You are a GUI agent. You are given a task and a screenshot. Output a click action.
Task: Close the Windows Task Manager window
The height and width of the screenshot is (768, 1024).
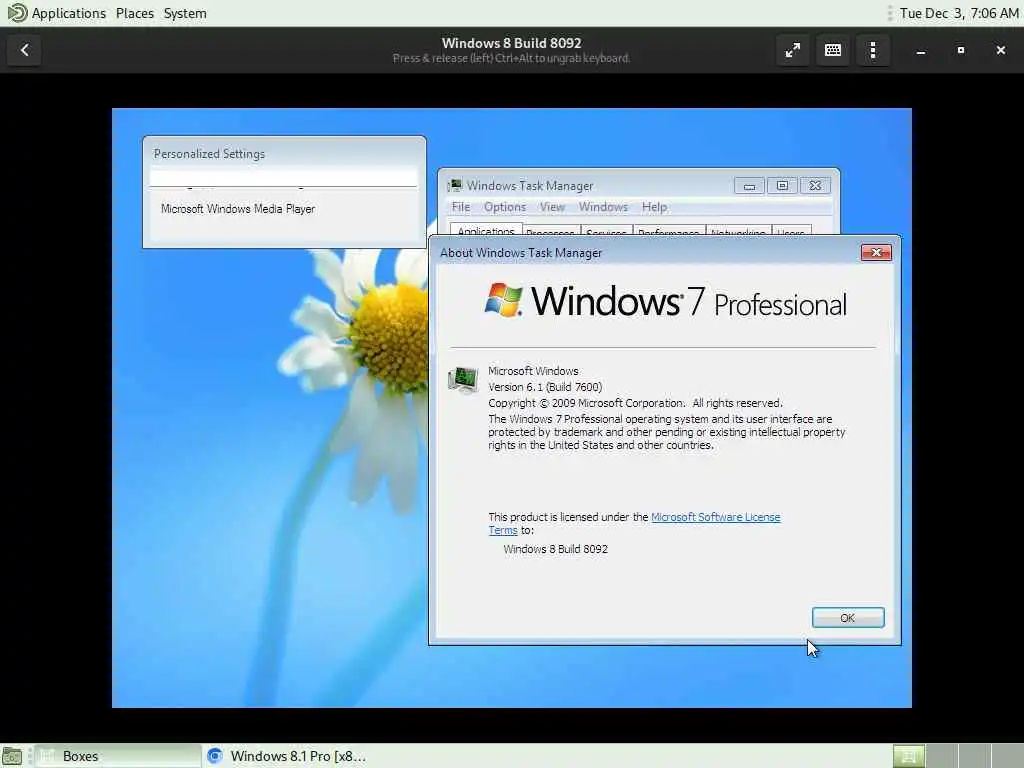tap(815, 186)
